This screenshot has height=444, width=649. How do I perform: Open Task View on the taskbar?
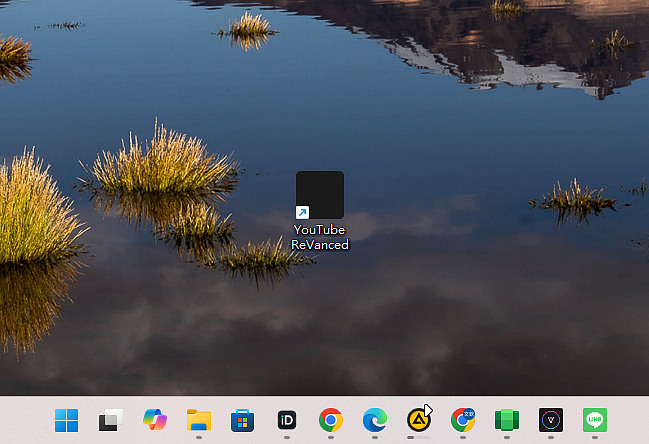click(x=111, y=420)
